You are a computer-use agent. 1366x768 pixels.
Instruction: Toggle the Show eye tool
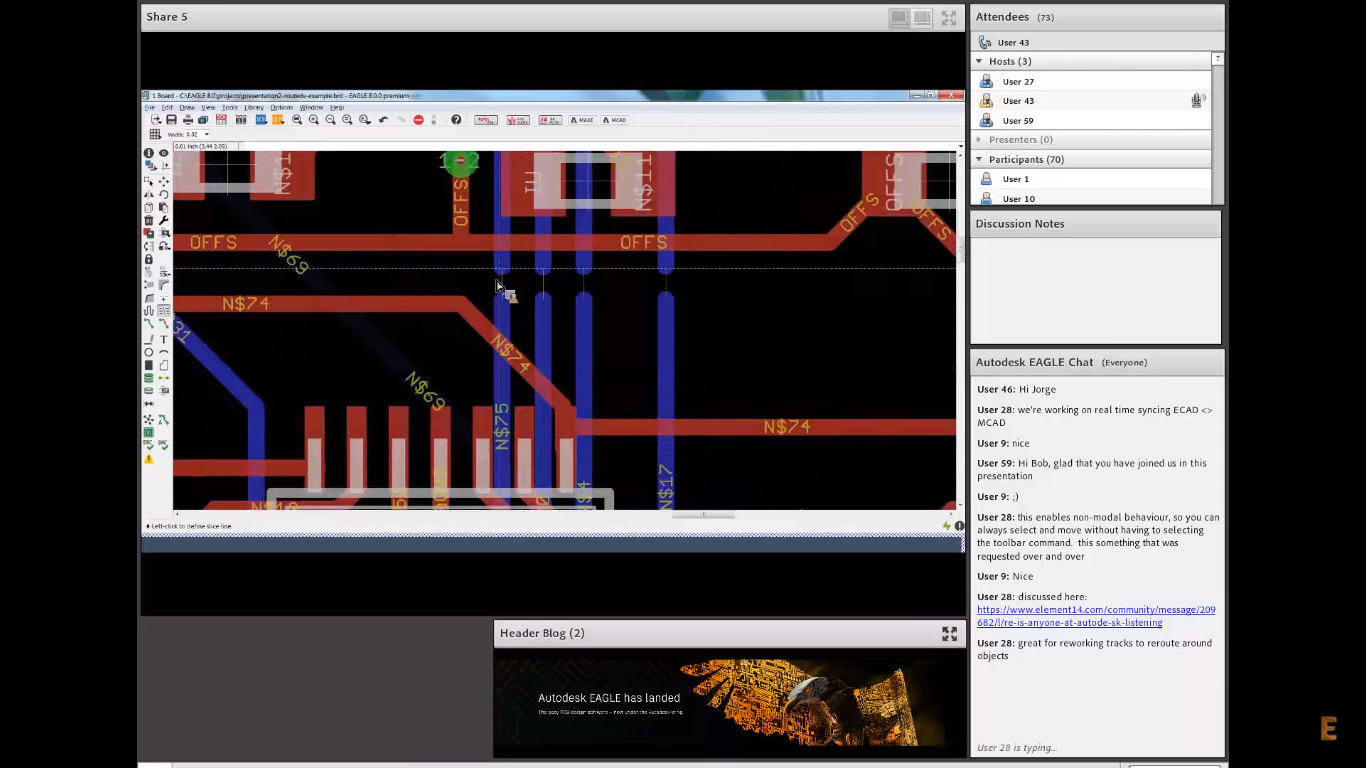[x=163, y=153]
